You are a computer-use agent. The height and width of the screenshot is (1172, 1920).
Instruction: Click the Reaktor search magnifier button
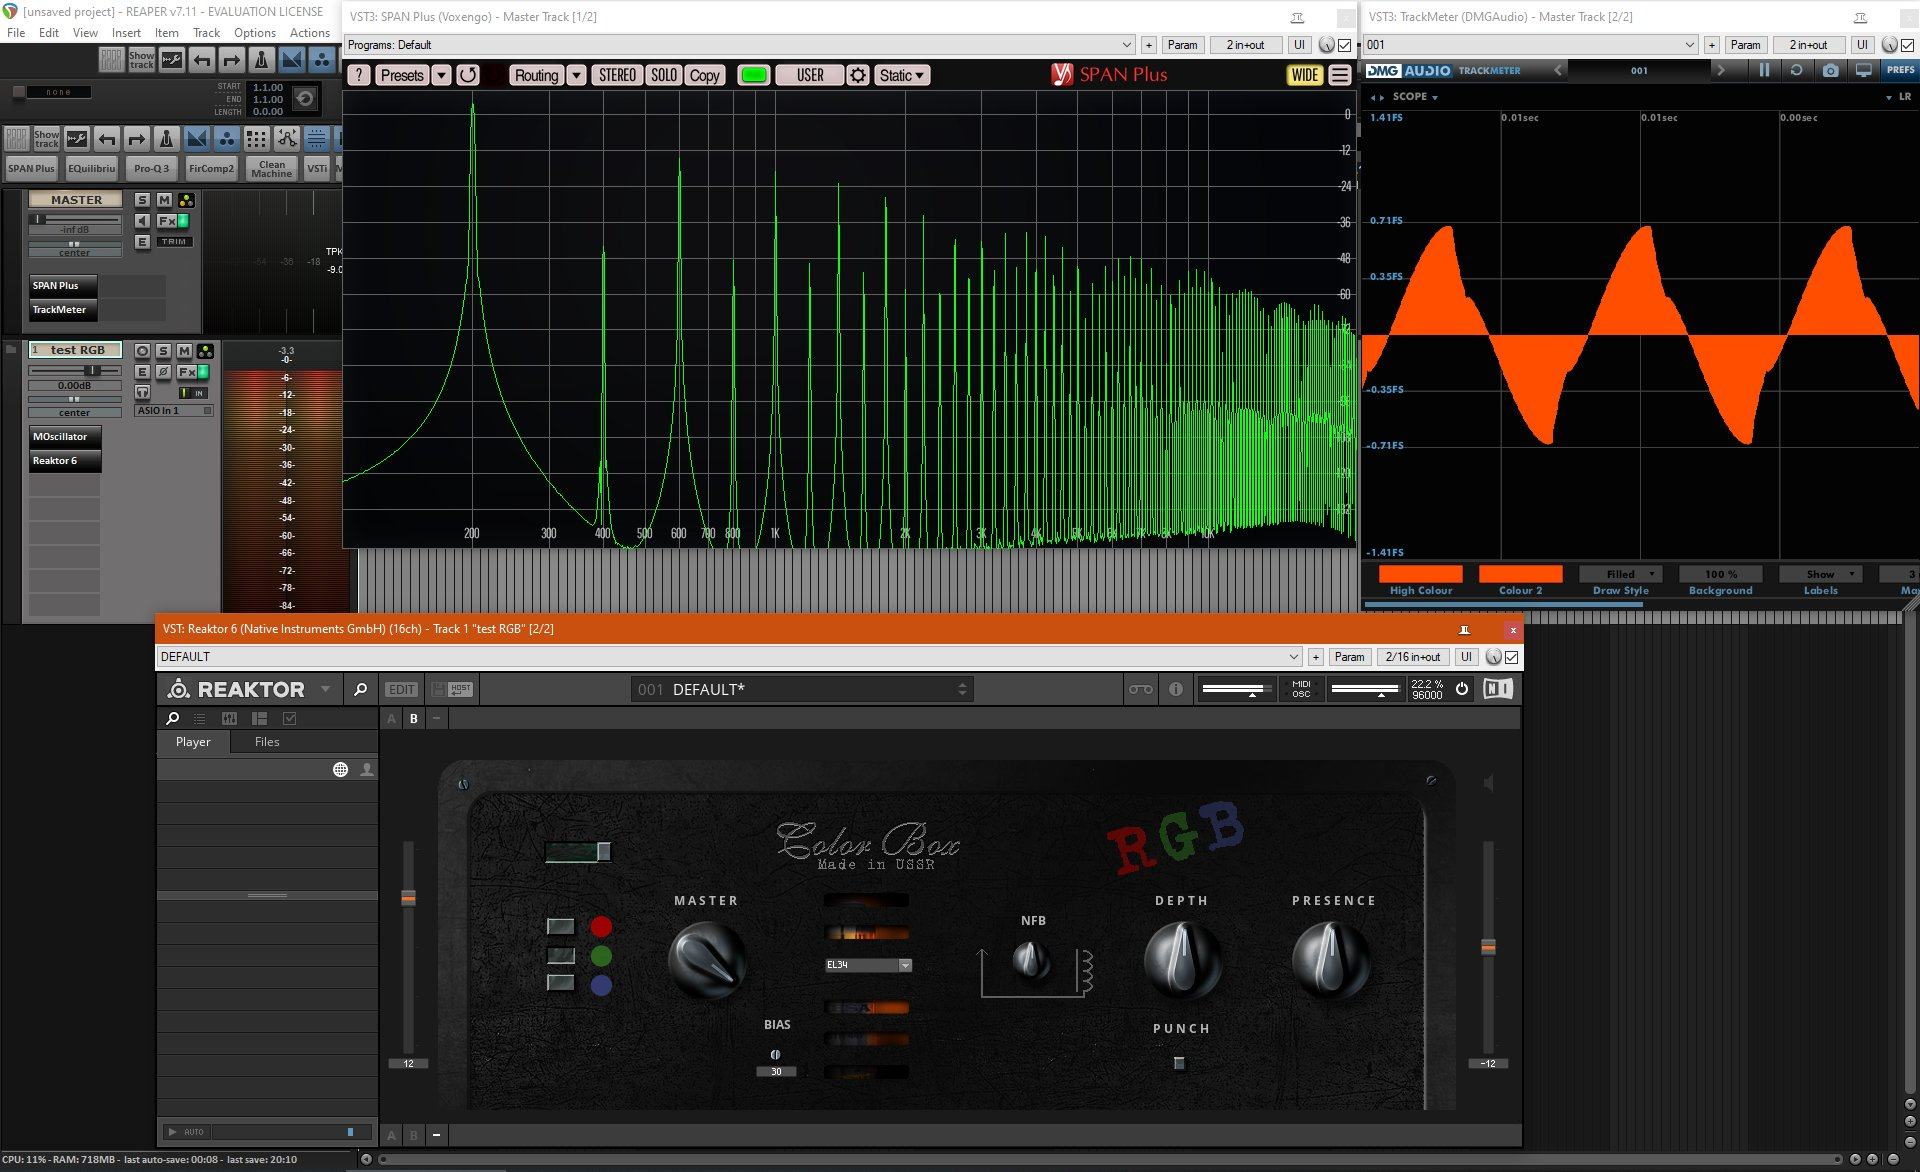[x=360, y=689]
